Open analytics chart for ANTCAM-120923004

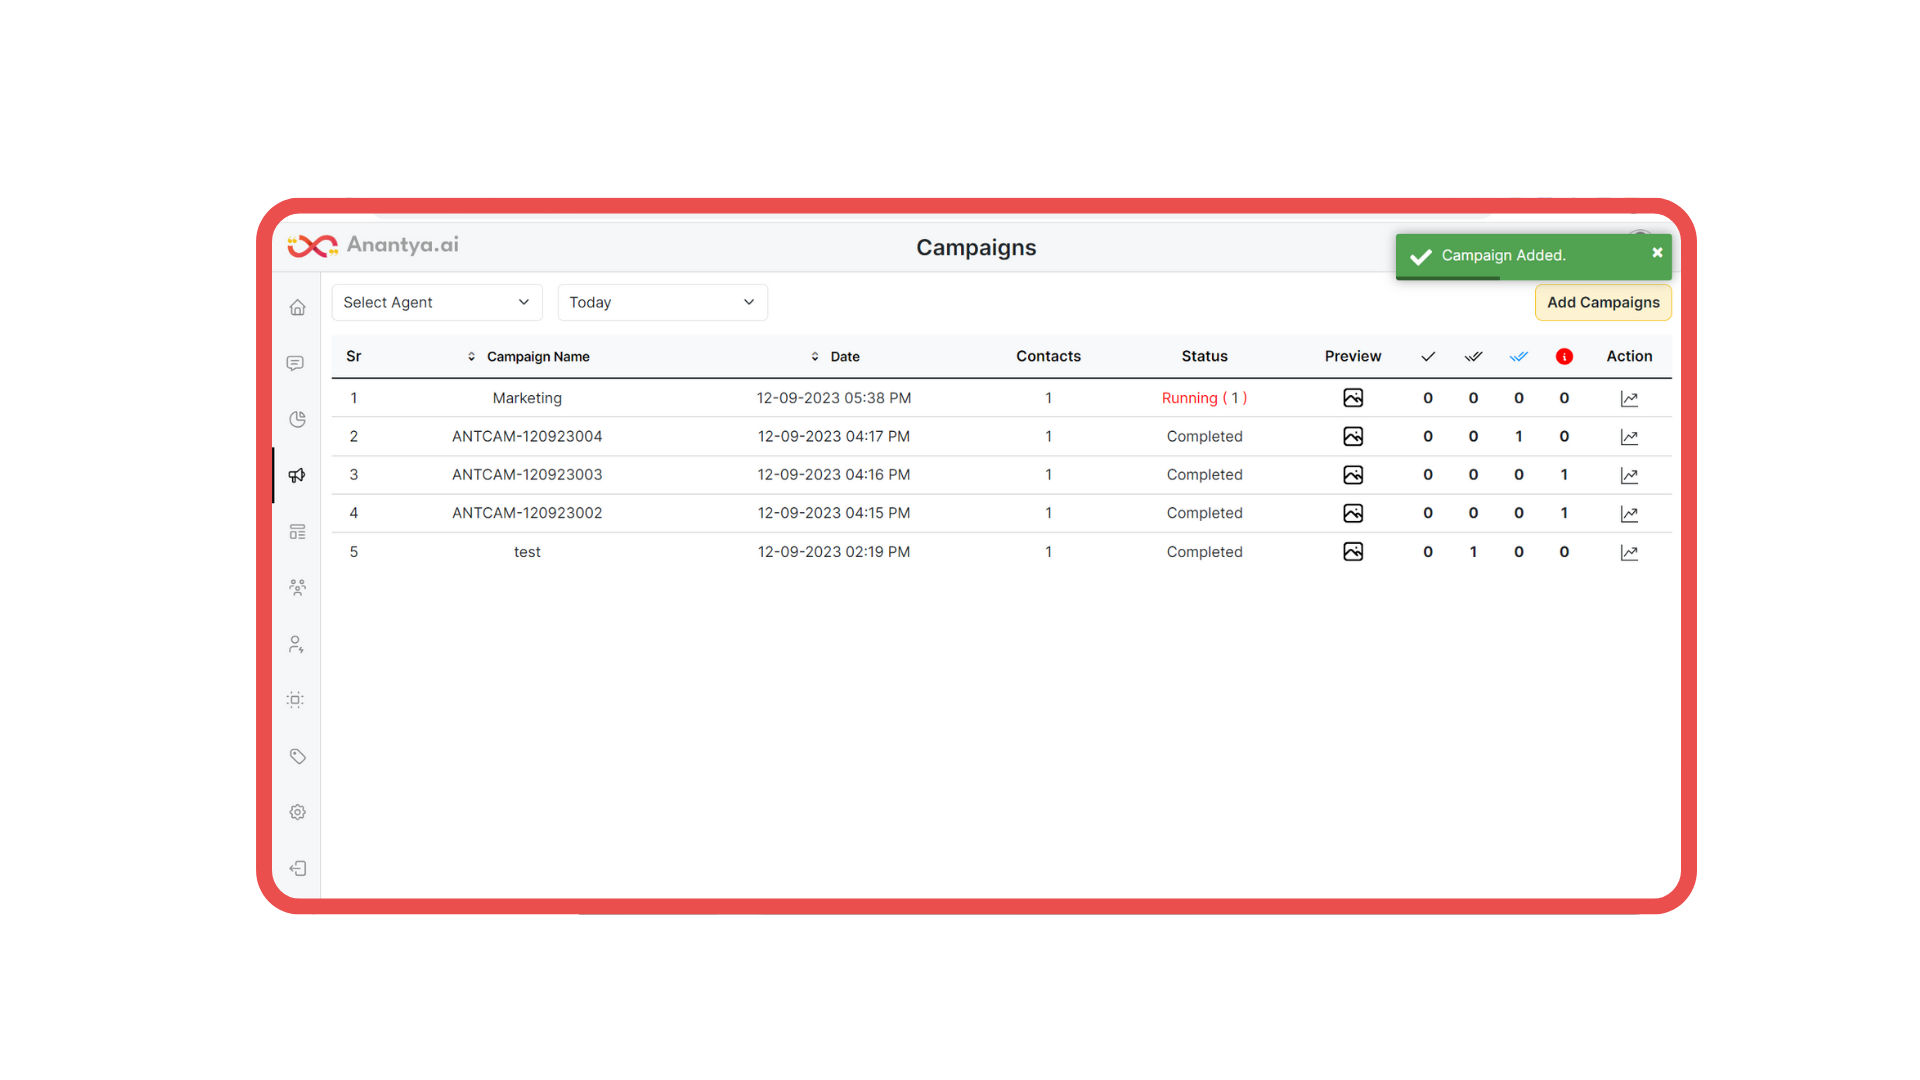click(1629, 437)
